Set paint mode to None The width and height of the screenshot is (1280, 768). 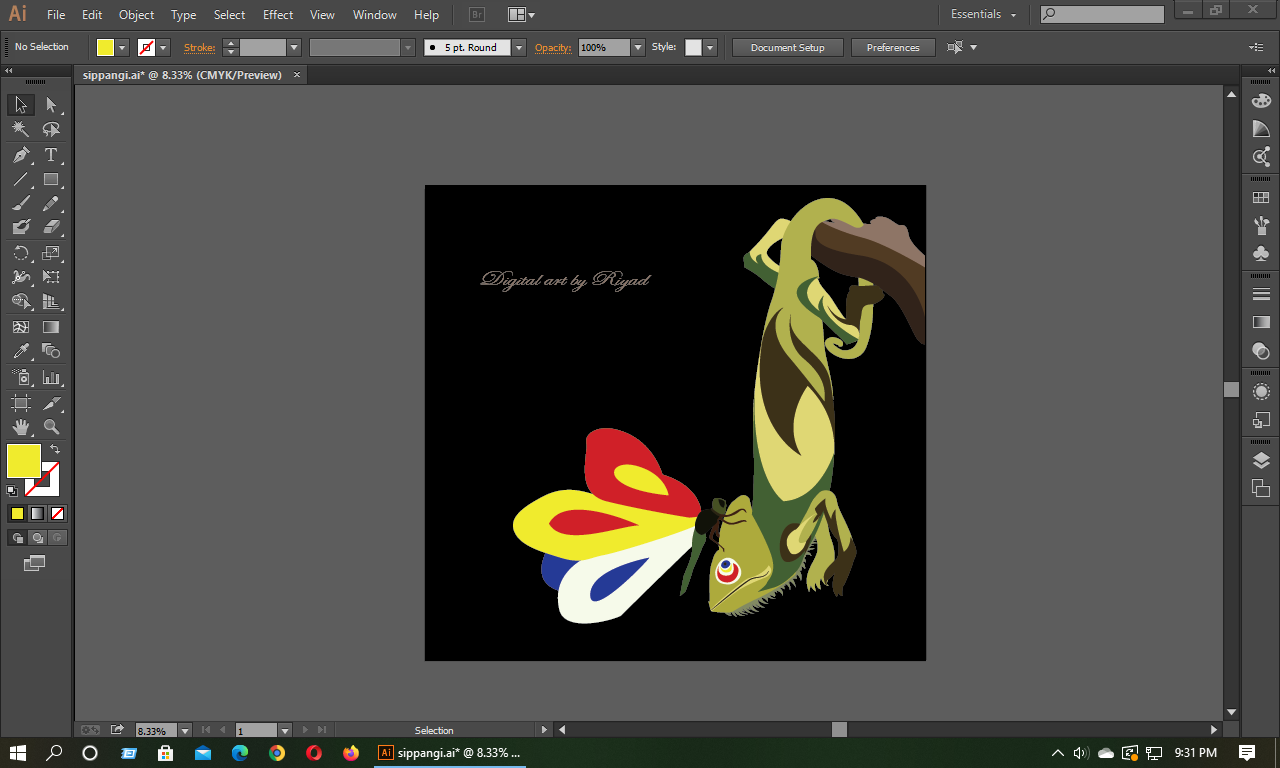coord(58,514)
